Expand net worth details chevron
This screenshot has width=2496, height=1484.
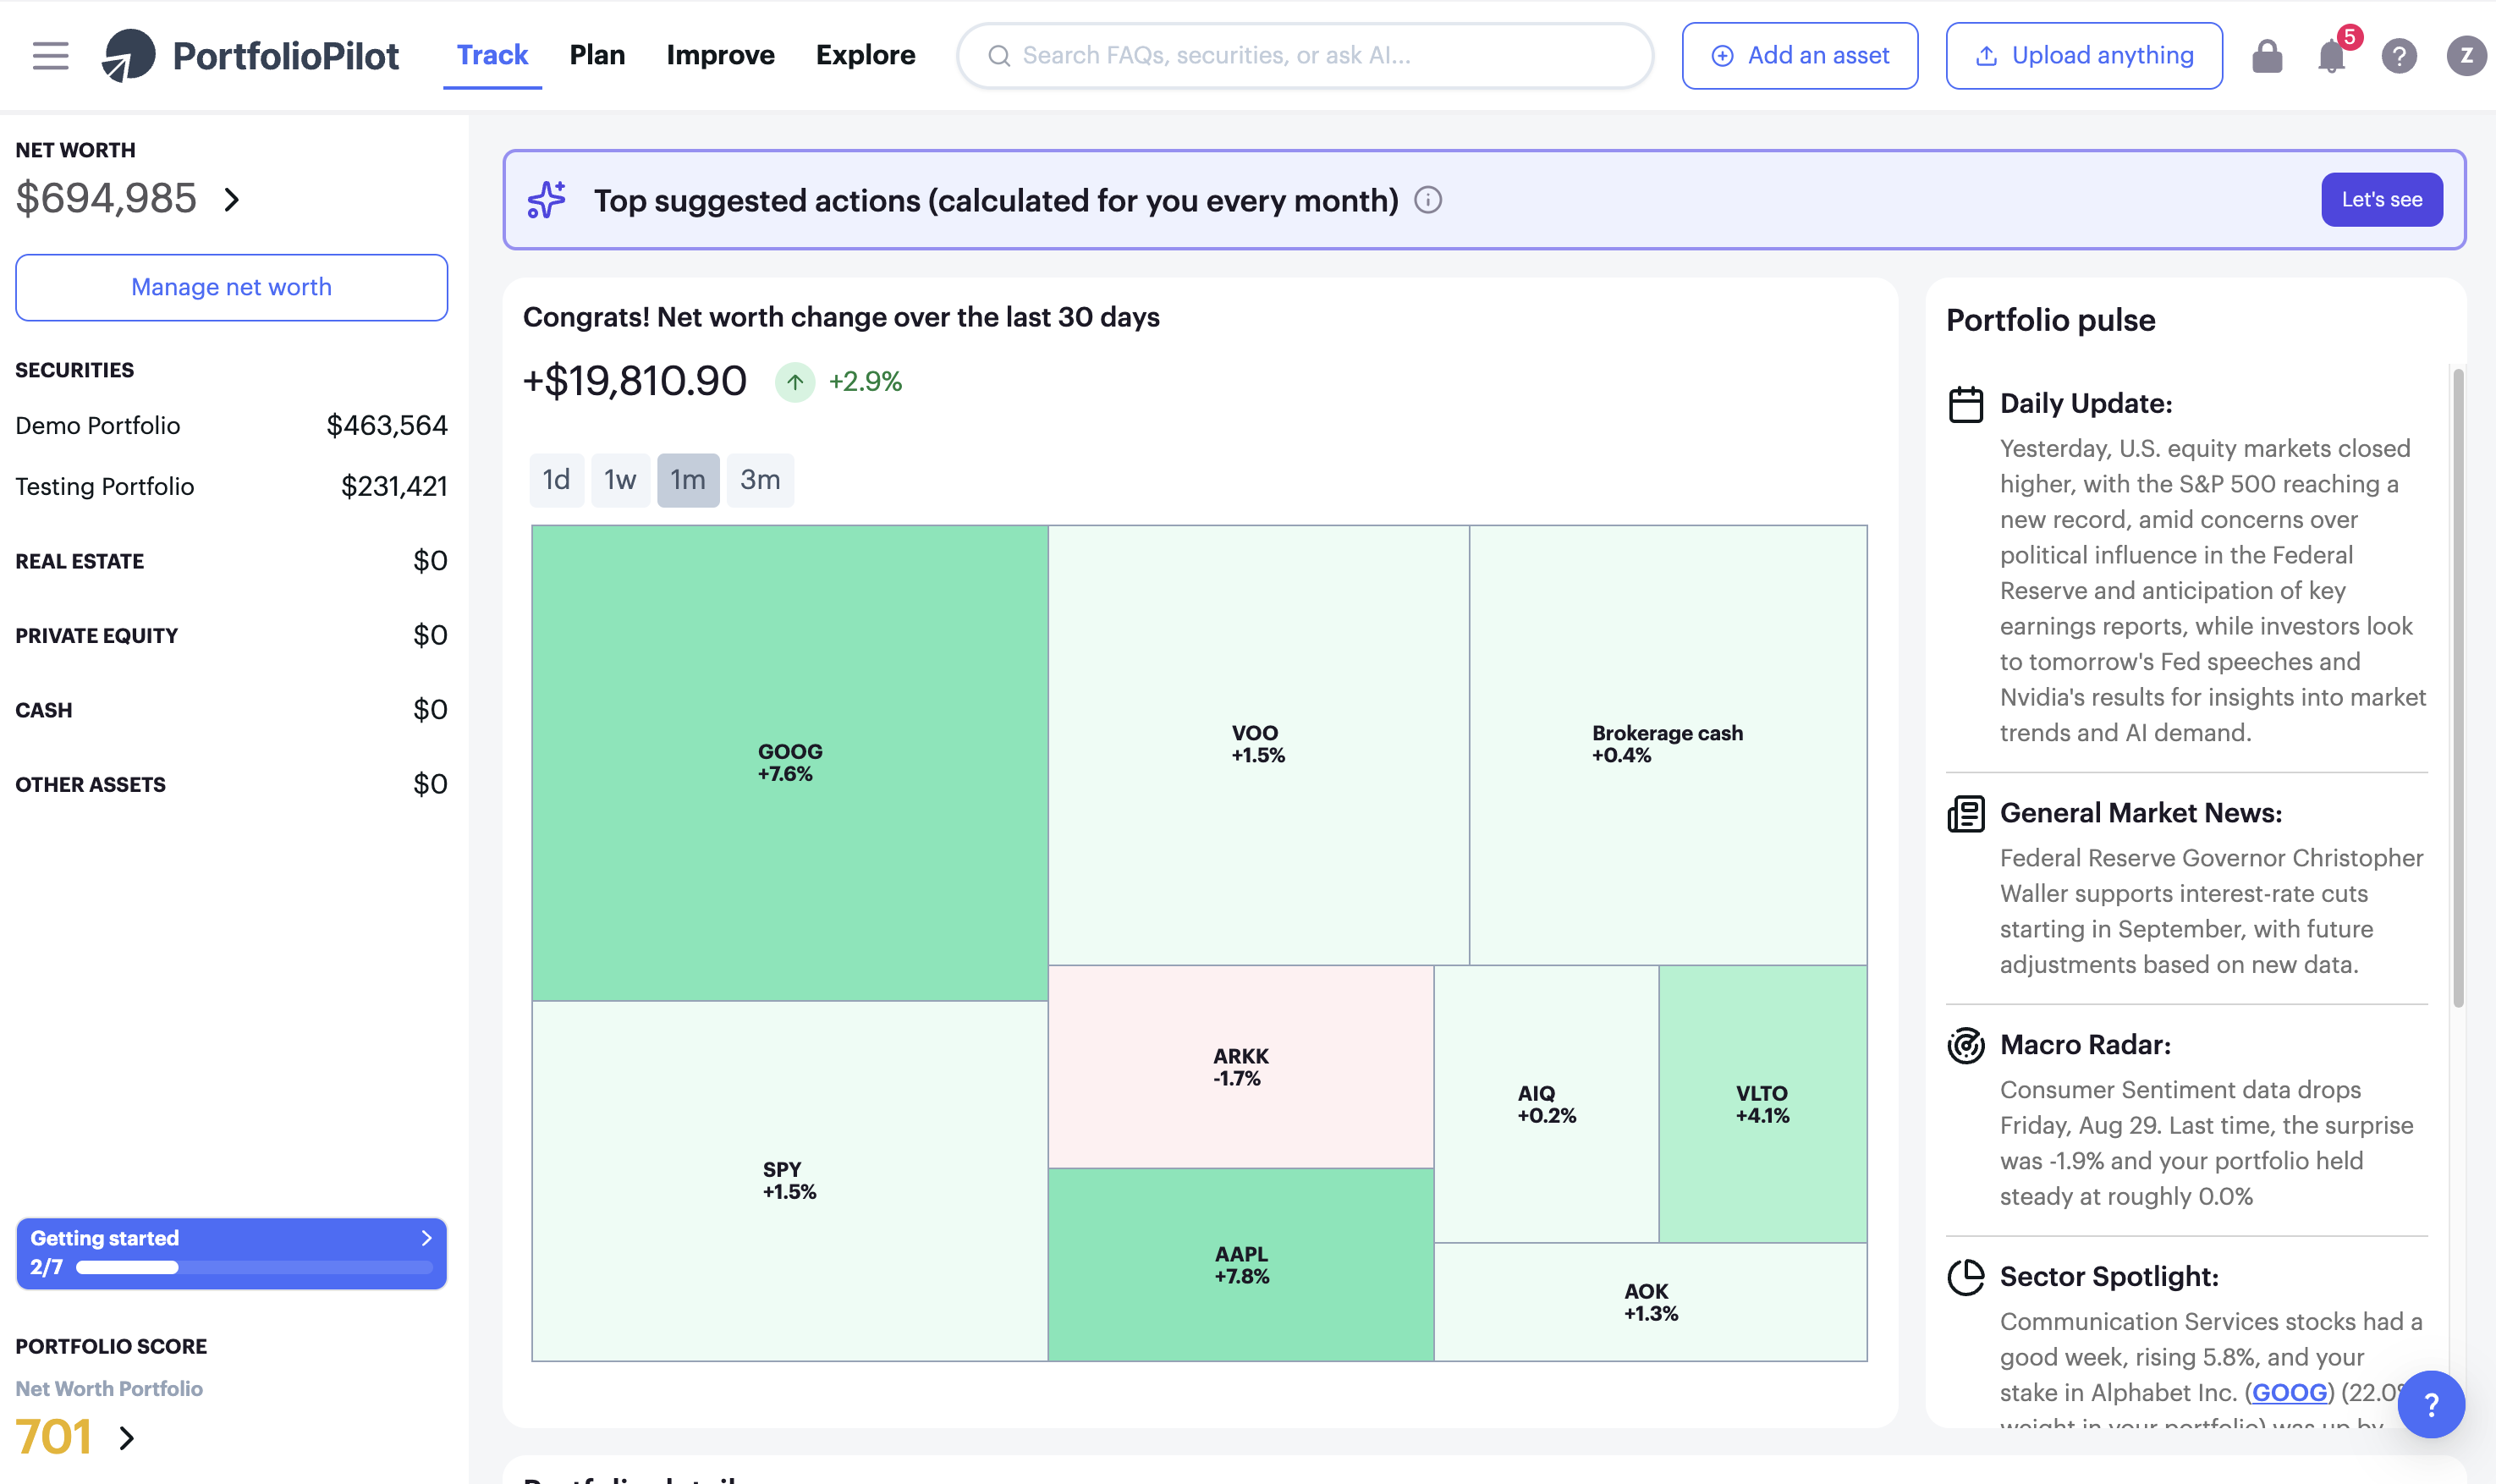click(x=232, y=200)
